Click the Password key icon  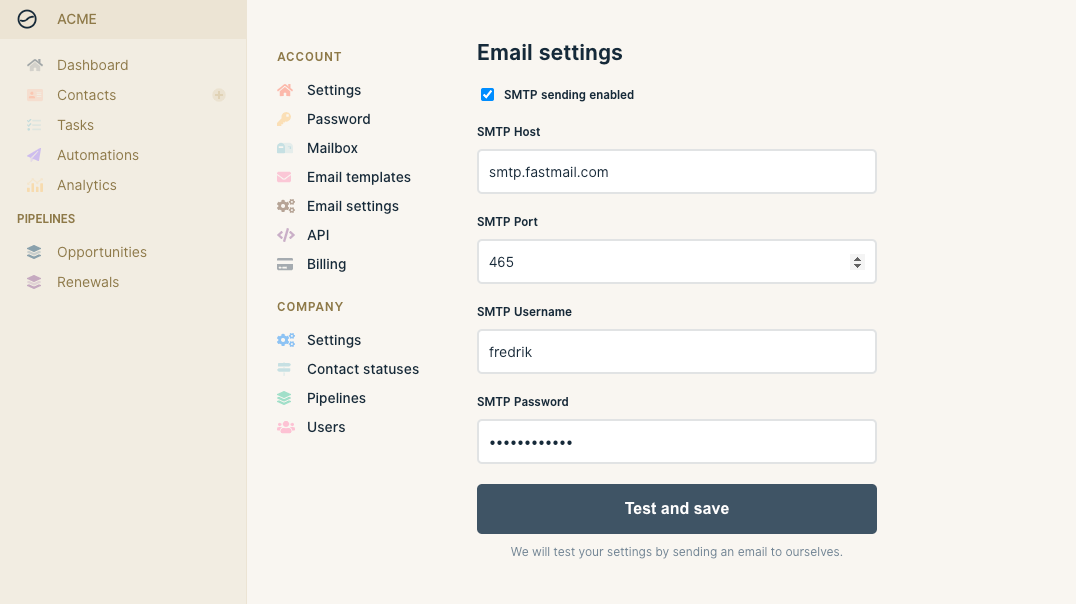(x=284, y=119)
